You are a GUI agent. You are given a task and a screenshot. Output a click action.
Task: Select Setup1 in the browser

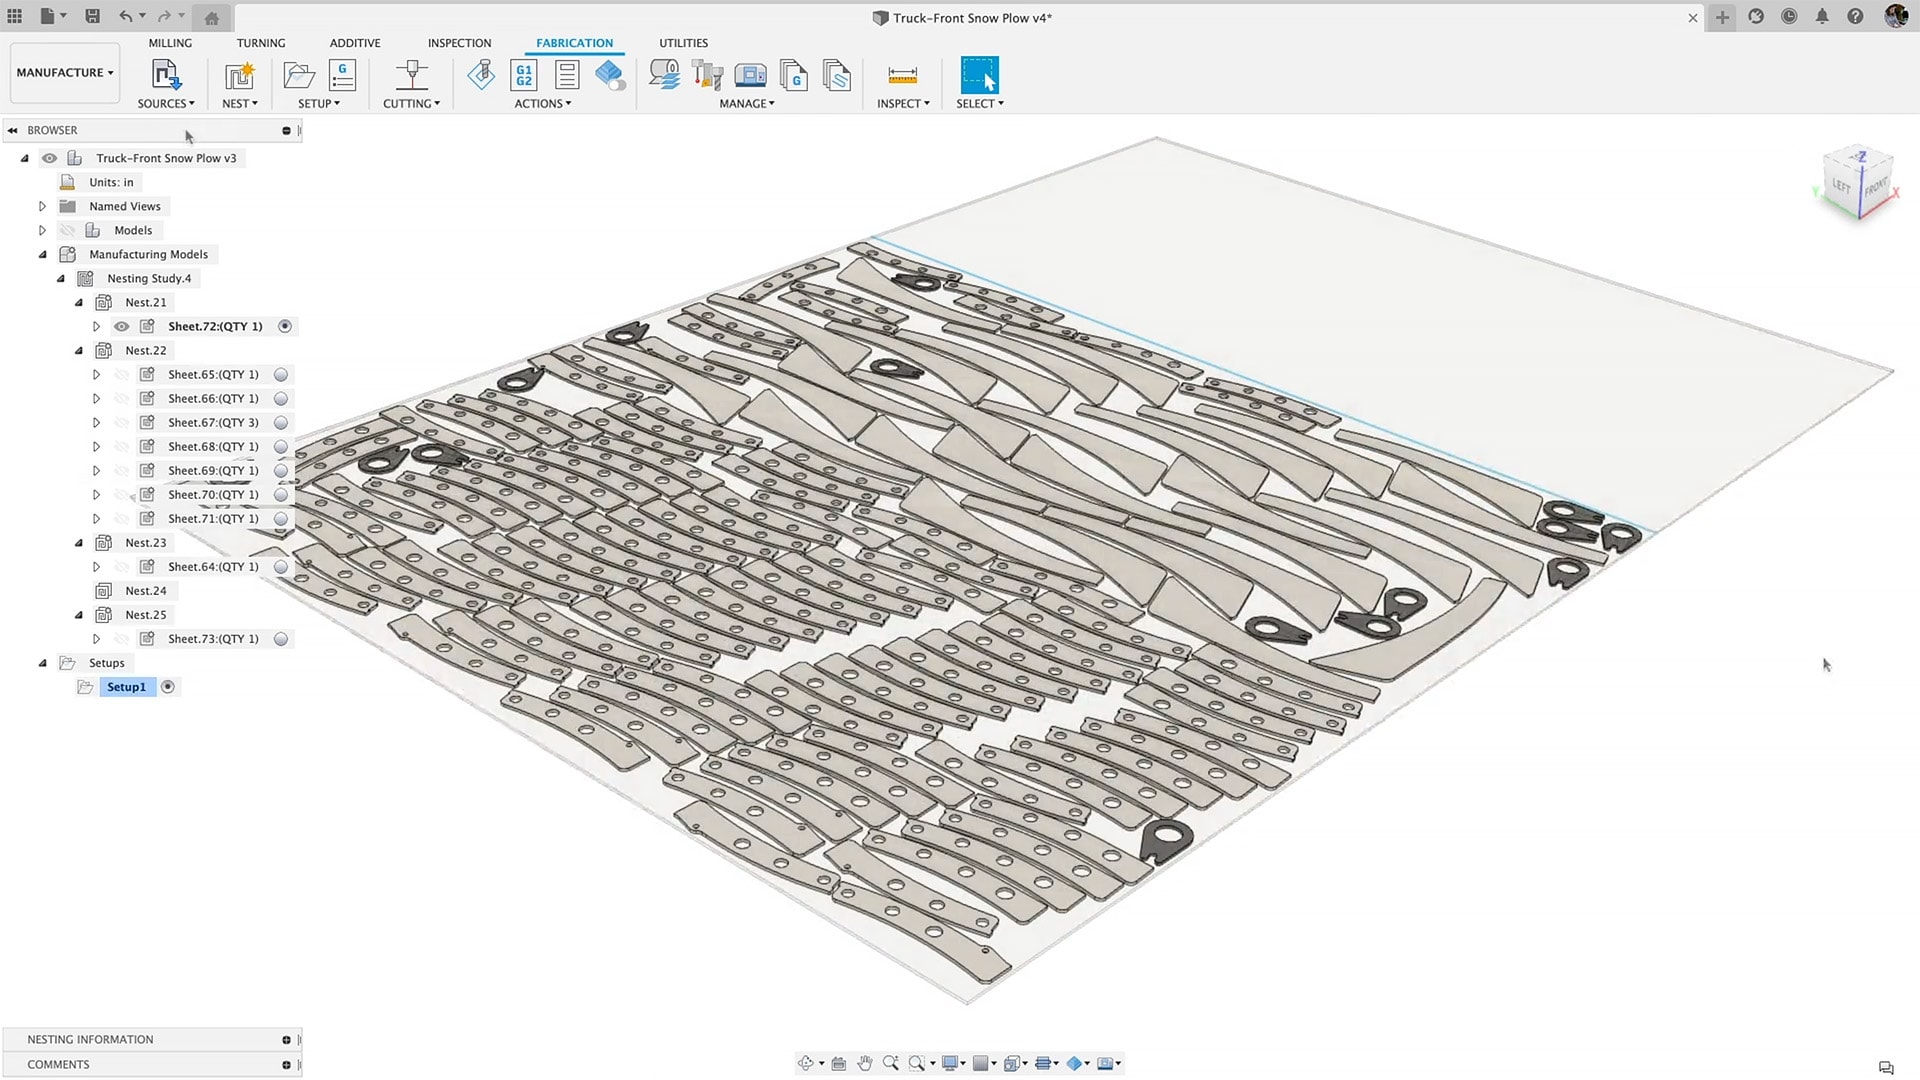(126, 687)
